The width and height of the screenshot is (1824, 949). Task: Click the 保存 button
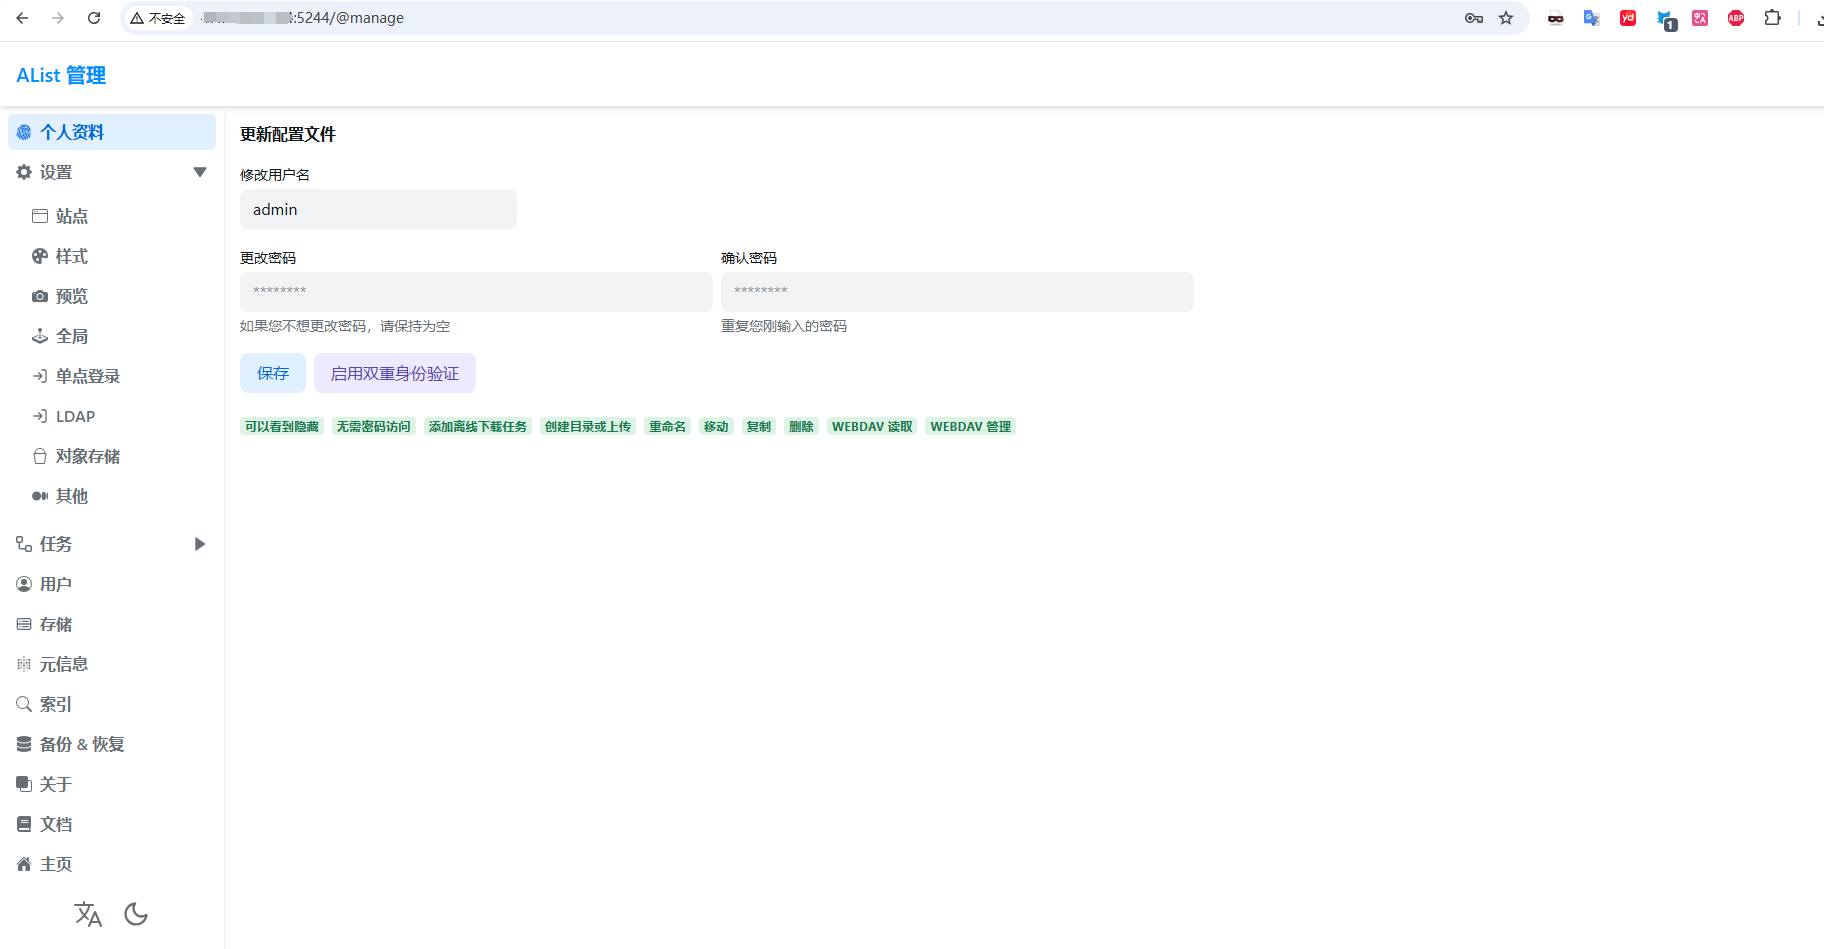tap(273, 373)
